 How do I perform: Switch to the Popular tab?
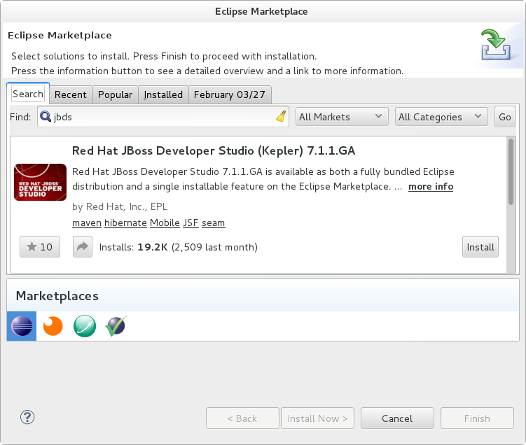(115, 95)
